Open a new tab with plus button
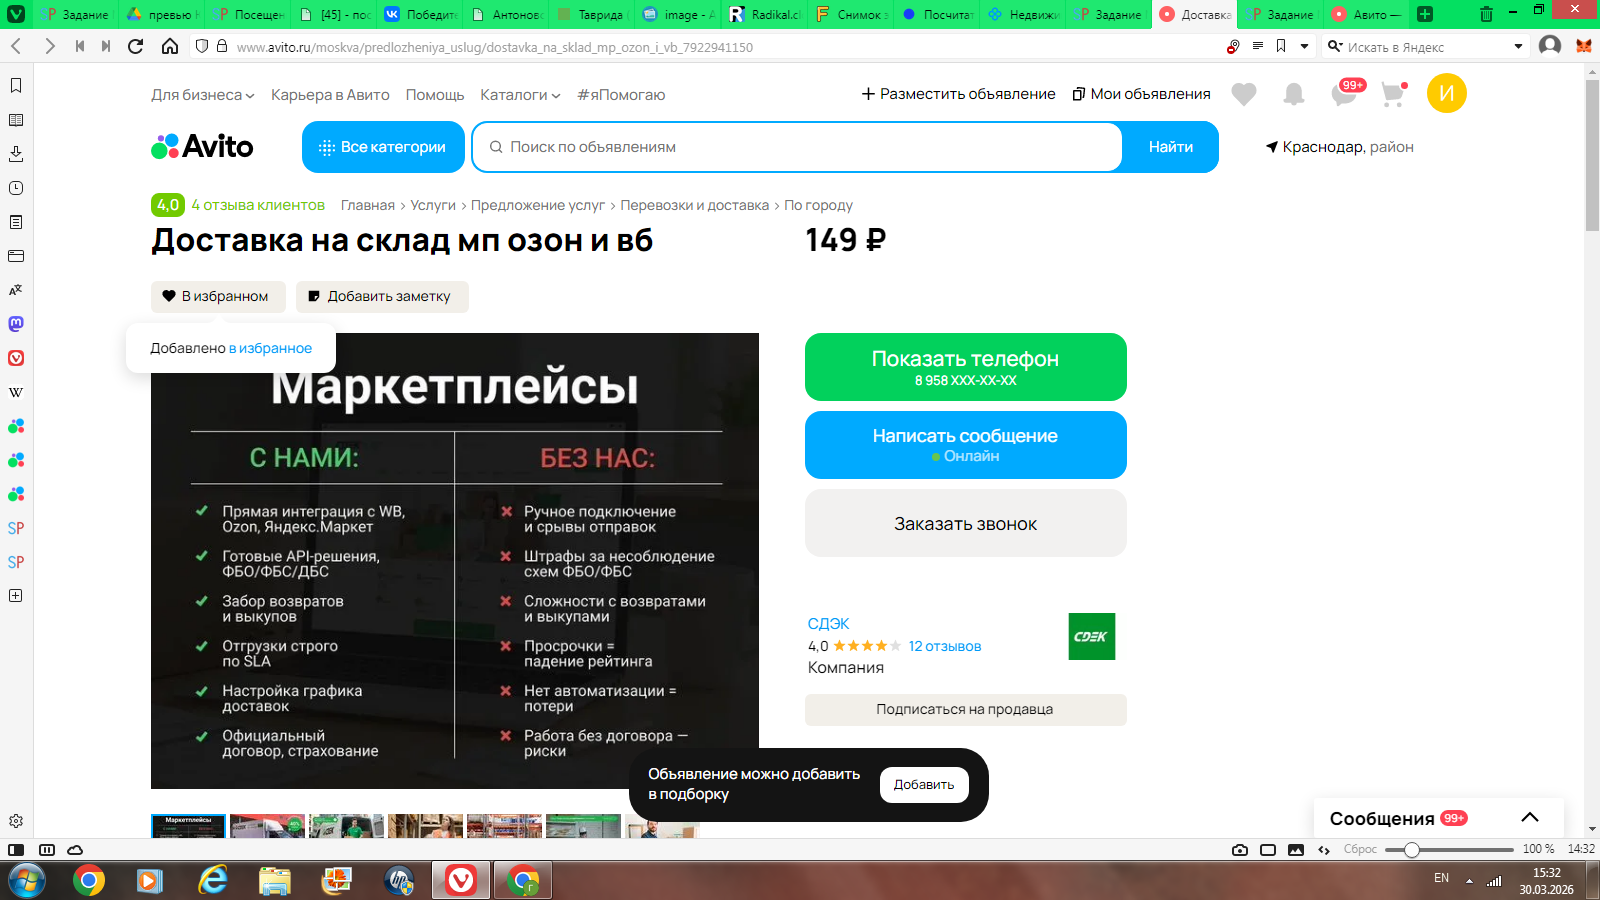Image resolution: width=1600 pixels, height=900 pixels. (x=1425, y=14)
